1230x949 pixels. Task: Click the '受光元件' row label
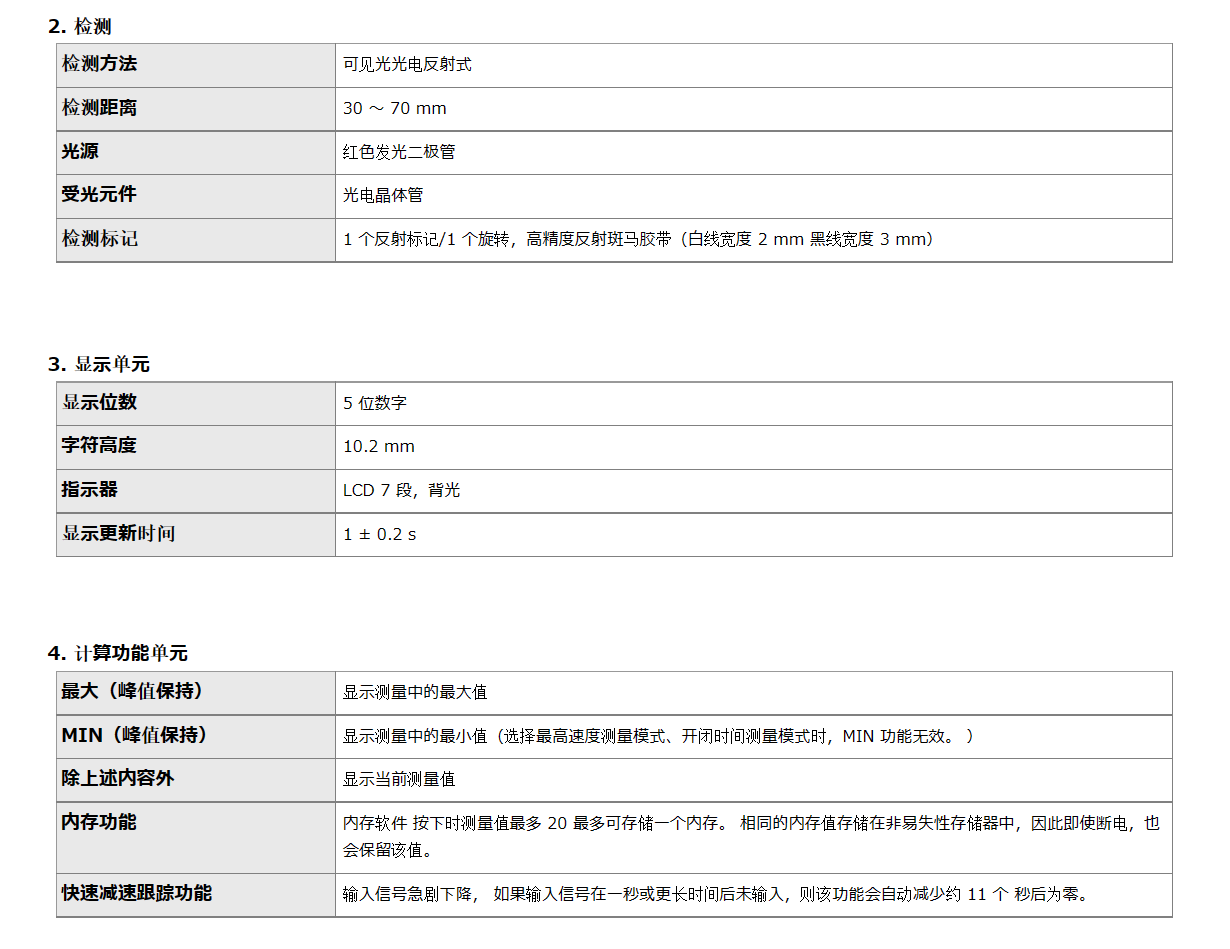click(99, 196)
